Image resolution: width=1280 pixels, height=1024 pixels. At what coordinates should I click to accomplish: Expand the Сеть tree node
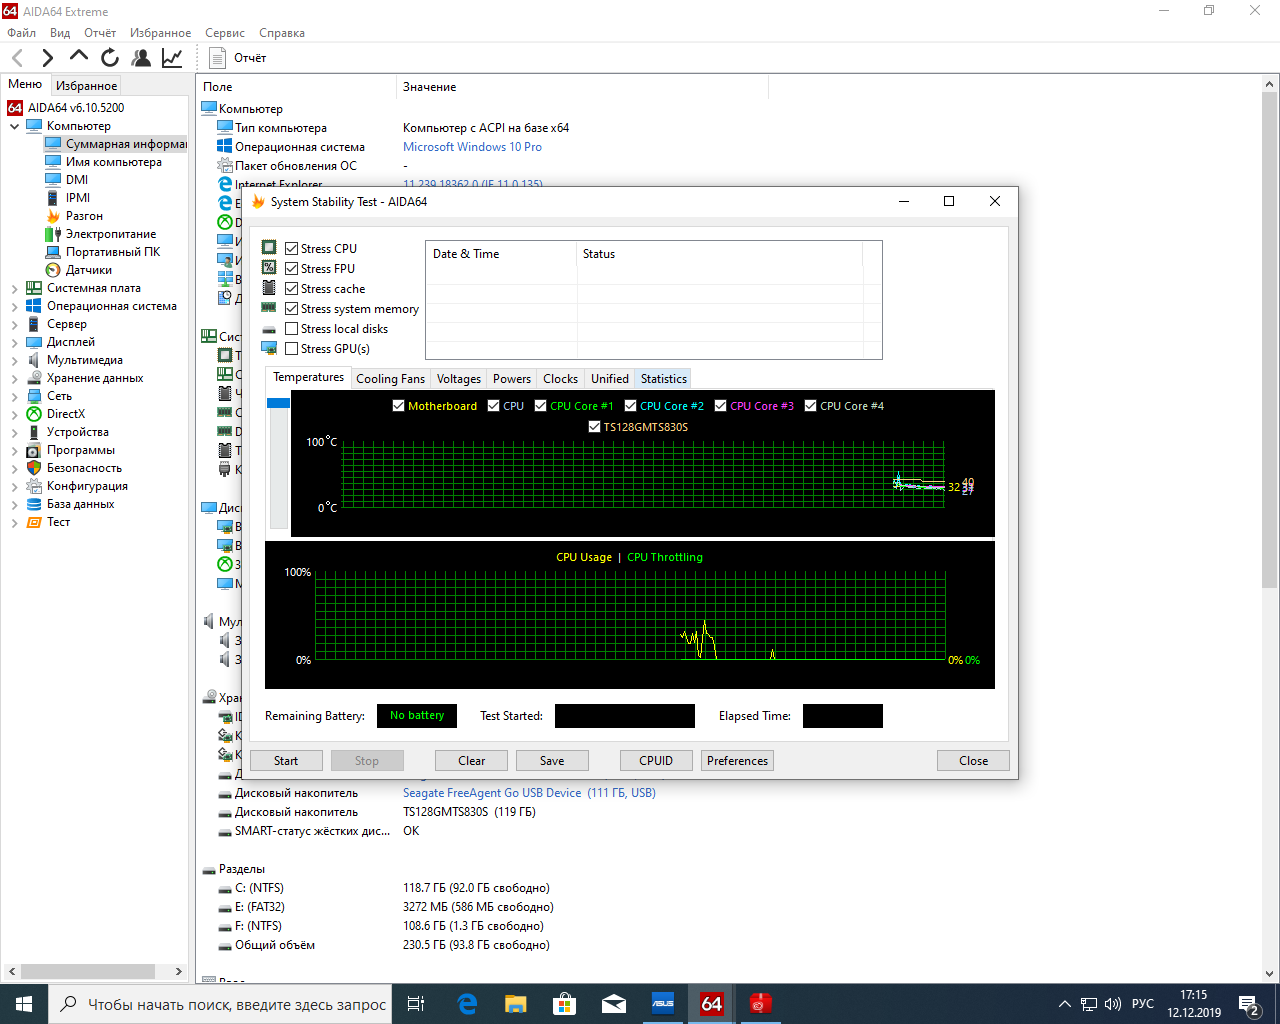[14, 396]
